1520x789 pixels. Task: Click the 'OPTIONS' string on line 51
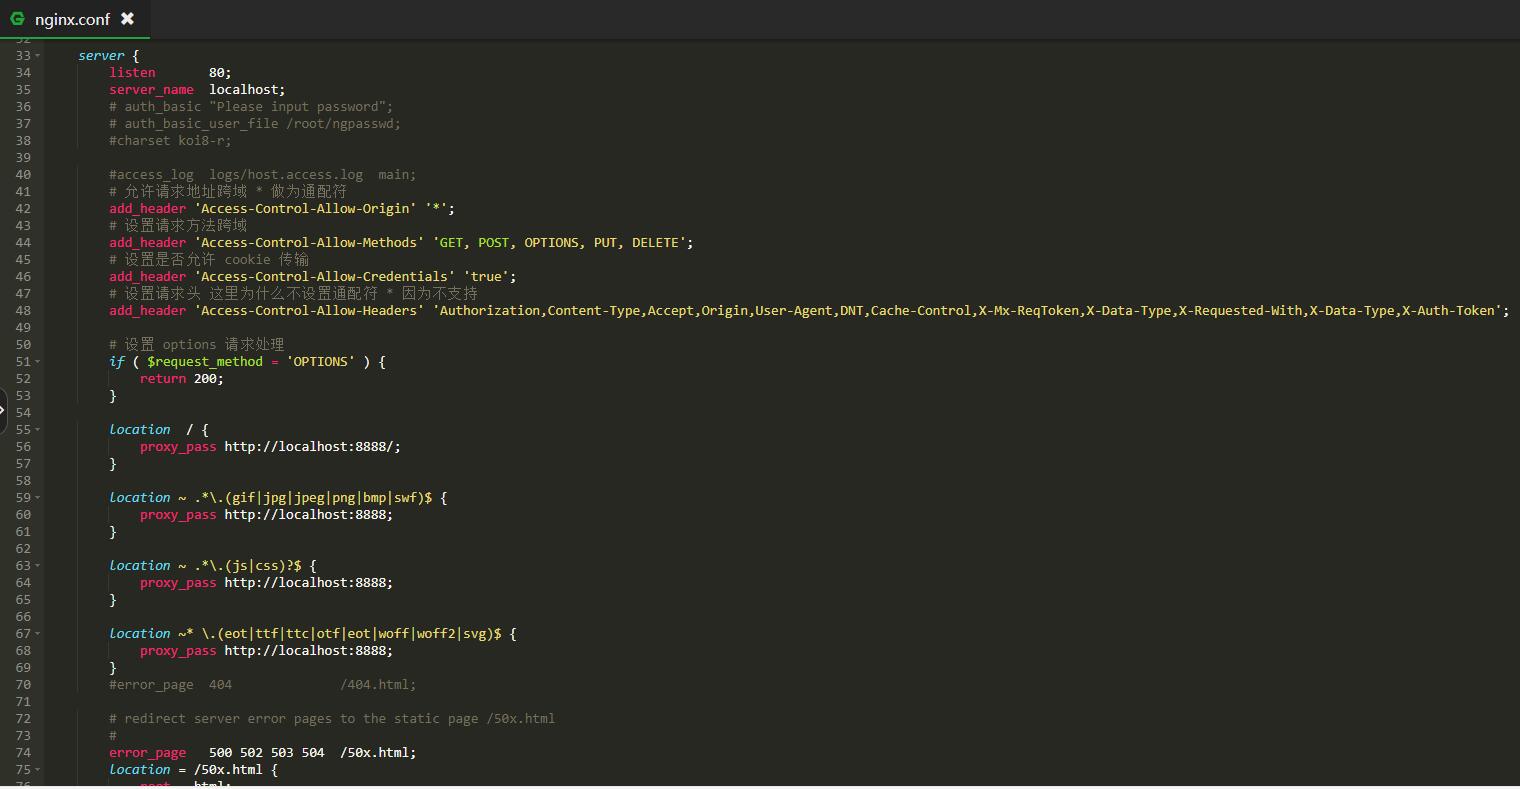point(320,361)
